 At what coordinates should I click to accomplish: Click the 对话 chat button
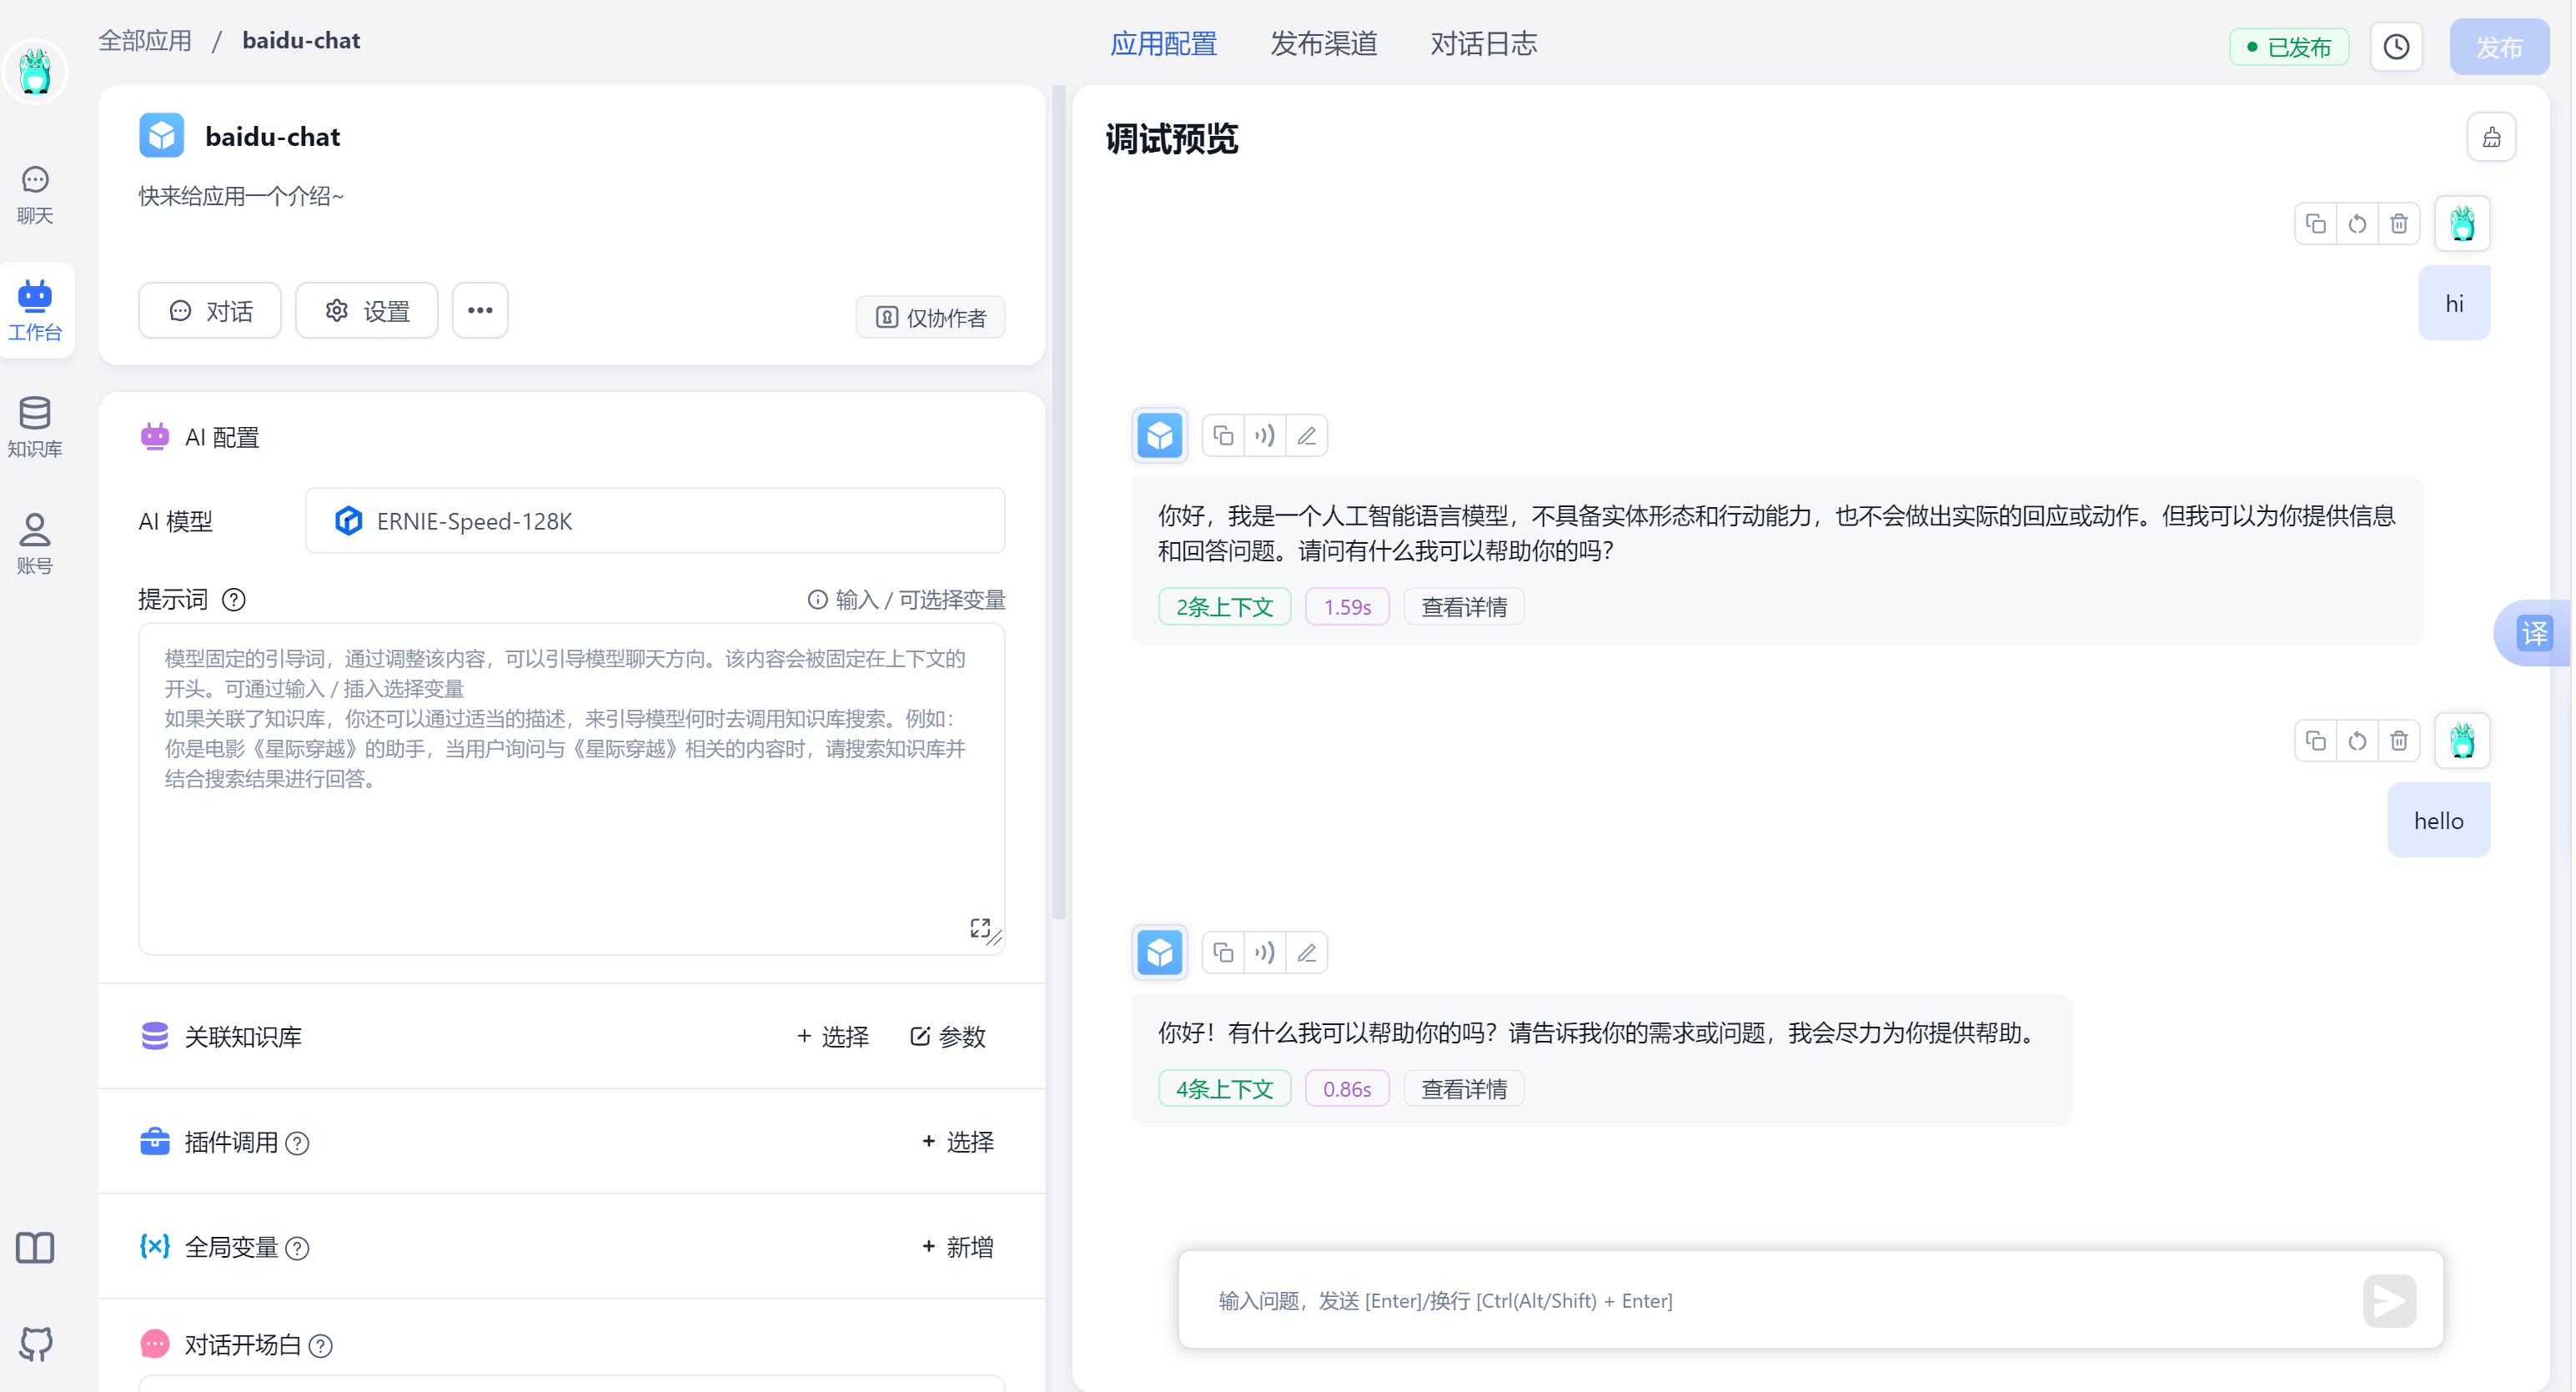[210, 310]
